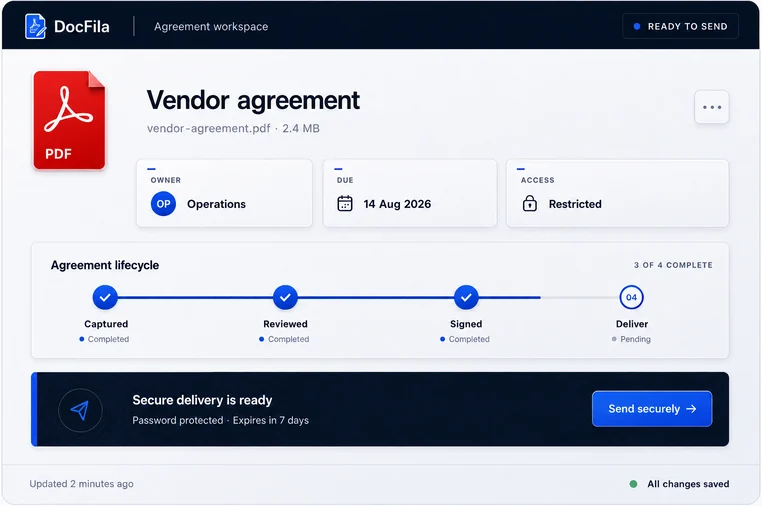Click the Send securely button
The image size is (762, 506).
pos(652,409)
